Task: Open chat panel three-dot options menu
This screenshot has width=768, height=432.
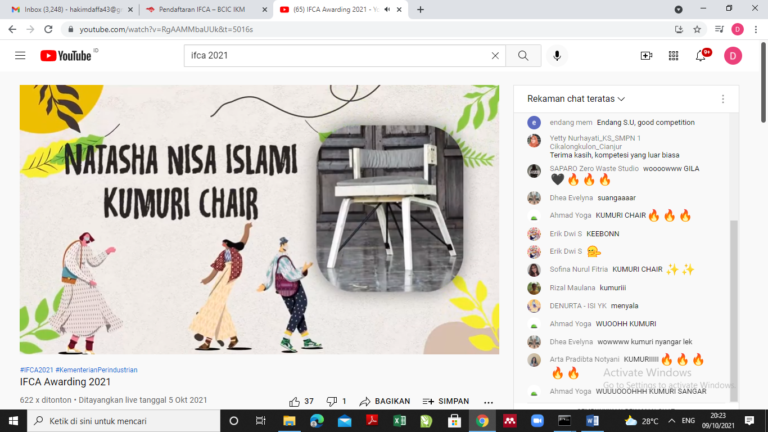Action: pos(723,99)
